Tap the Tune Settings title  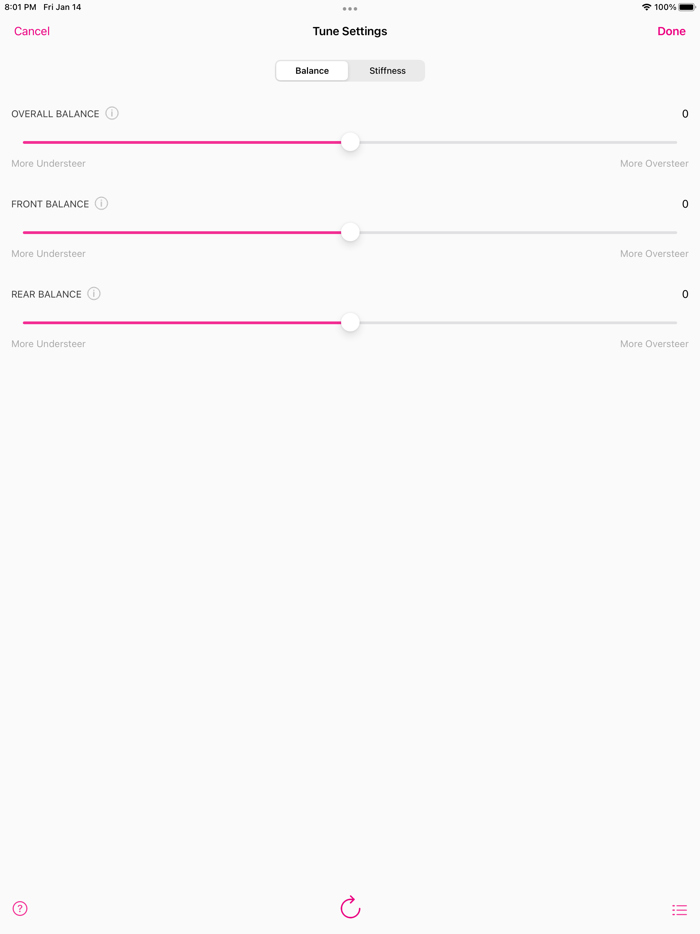click(350, 31)
